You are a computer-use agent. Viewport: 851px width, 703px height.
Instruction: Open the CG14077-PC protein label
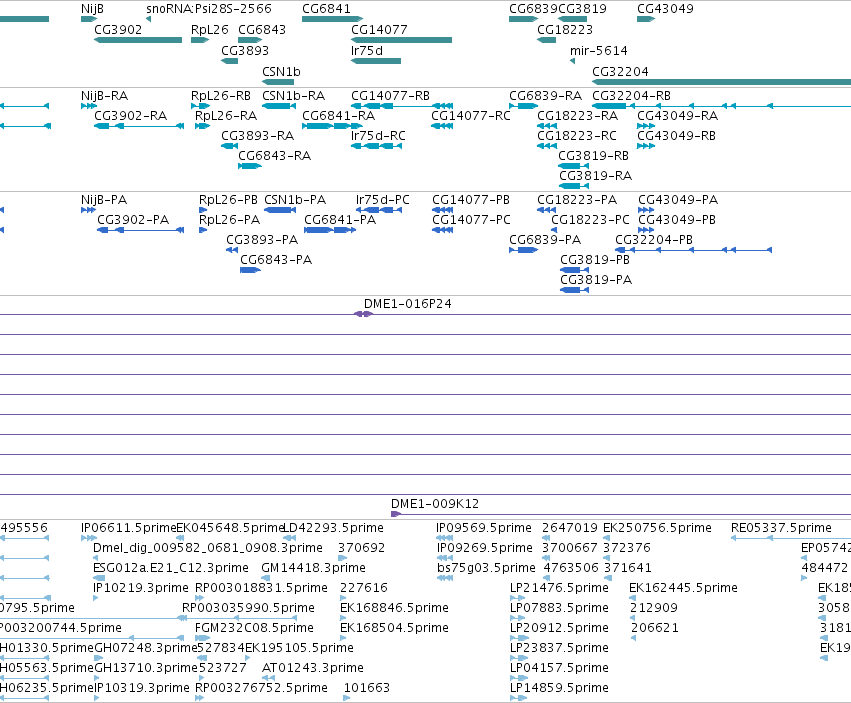(471, 220)
